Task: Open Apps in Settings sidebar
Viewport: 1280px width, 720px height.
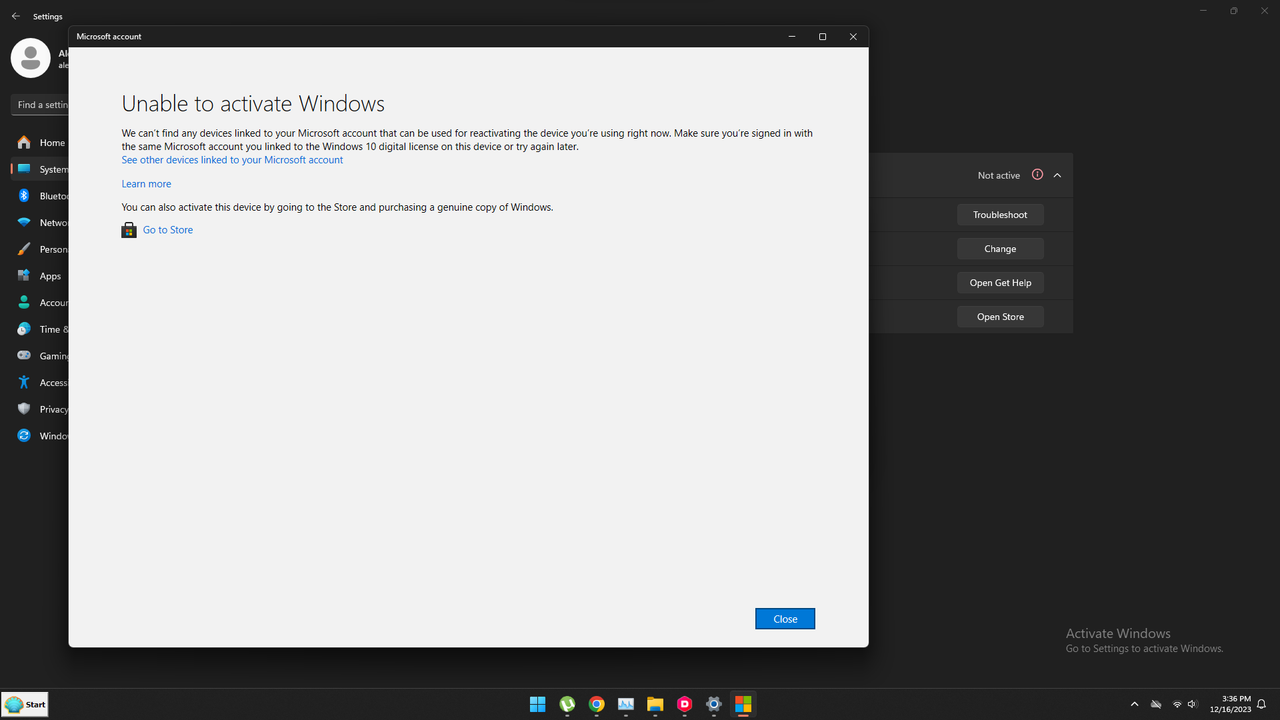Action: [39, 276]
